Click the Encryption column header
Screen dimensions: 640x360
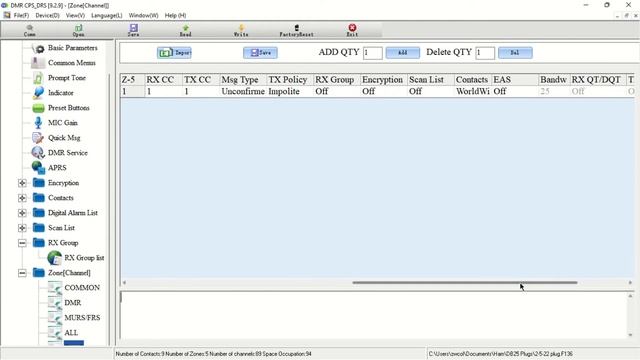384,80
